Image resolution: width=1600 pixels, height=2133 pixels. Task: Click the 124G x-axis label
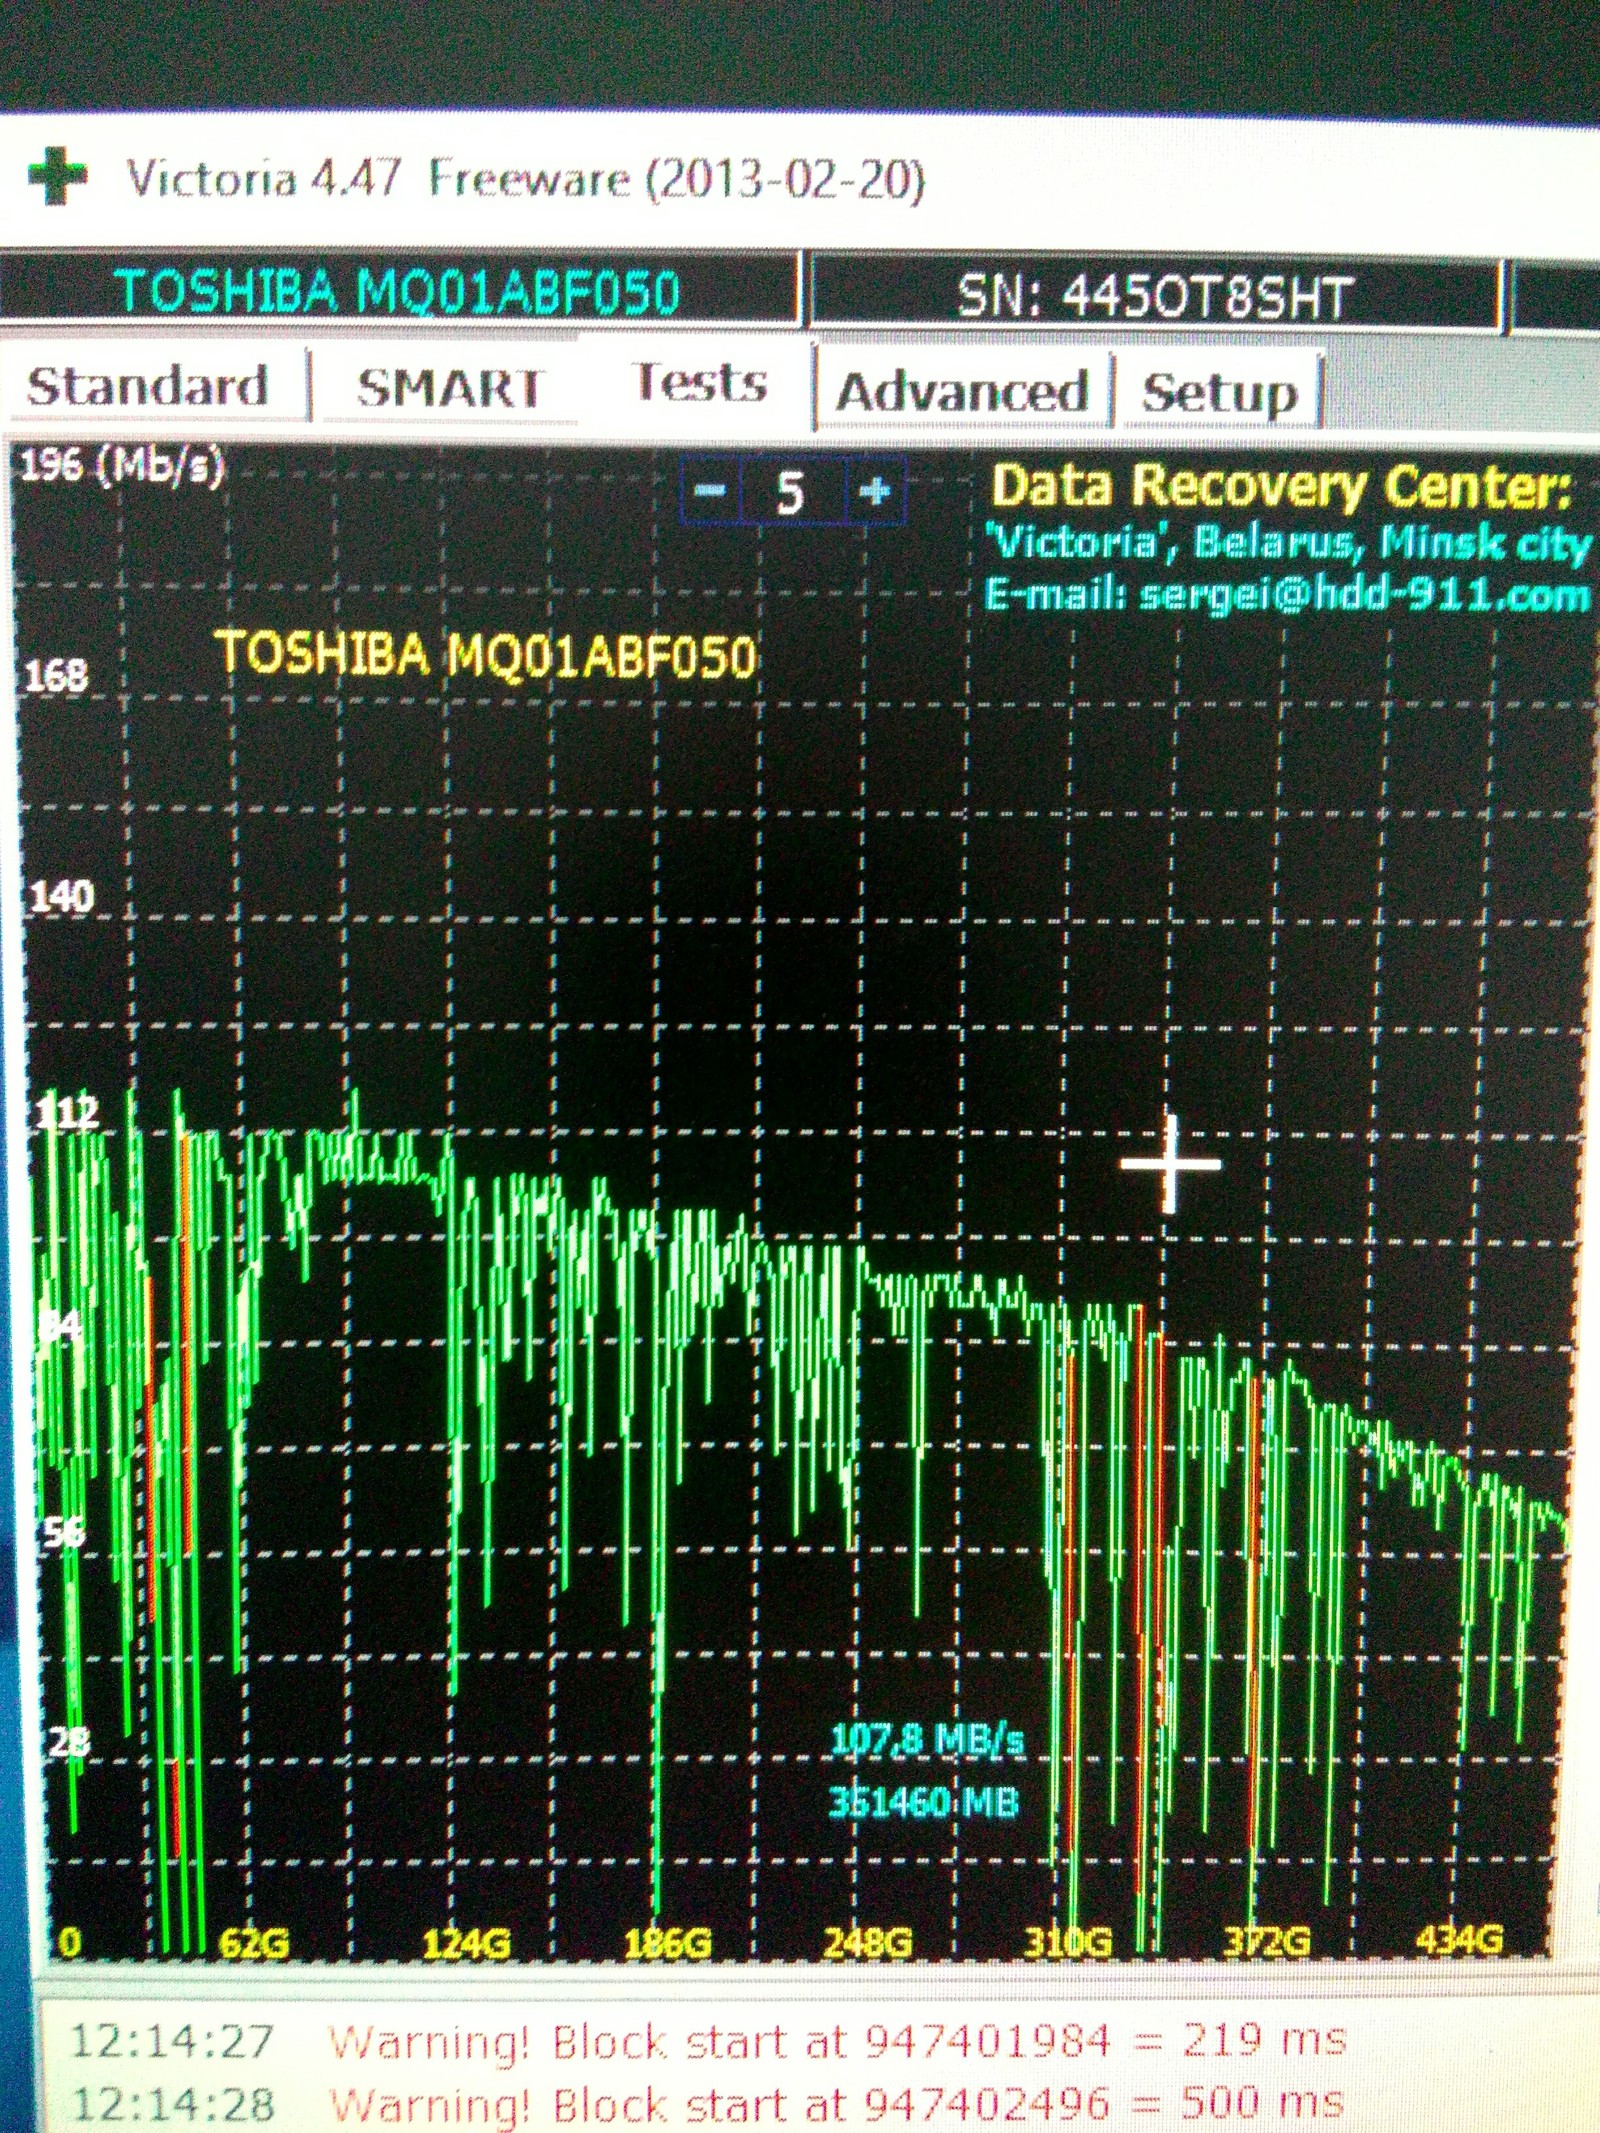pyautogui.click(x=466, y=1943)
